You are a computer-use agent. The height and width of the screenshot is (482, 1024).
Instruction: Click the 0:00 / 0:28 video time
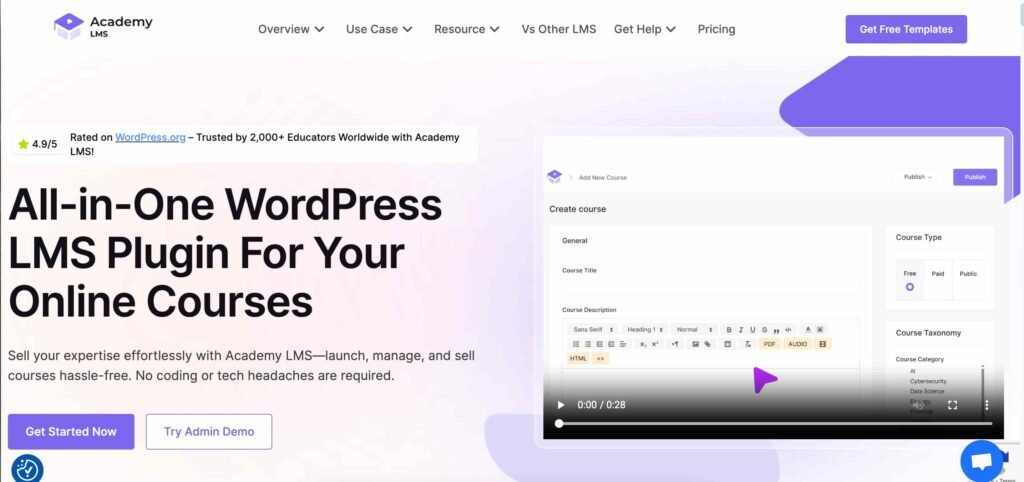tap(601, 405)
